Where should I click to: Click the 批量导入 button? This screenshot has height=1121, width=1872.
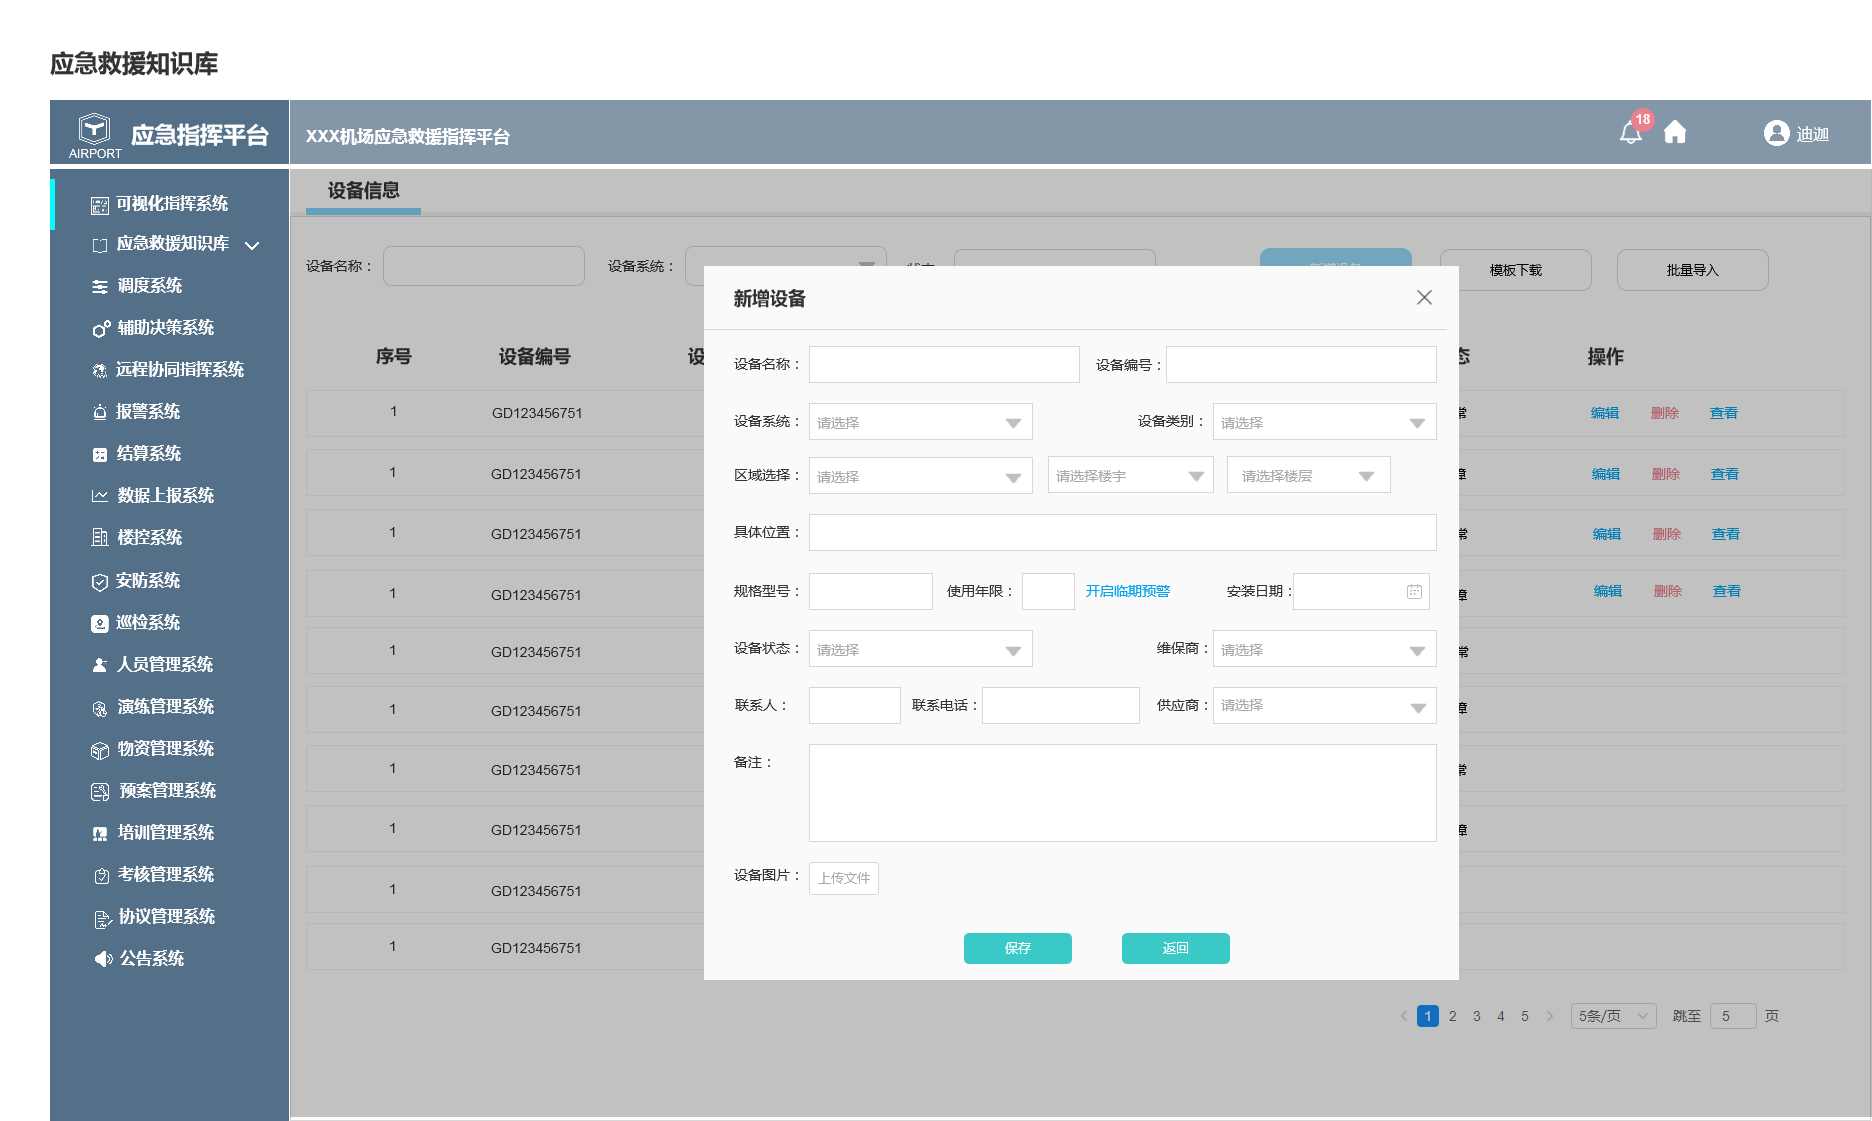click(x=1692, y=270)
